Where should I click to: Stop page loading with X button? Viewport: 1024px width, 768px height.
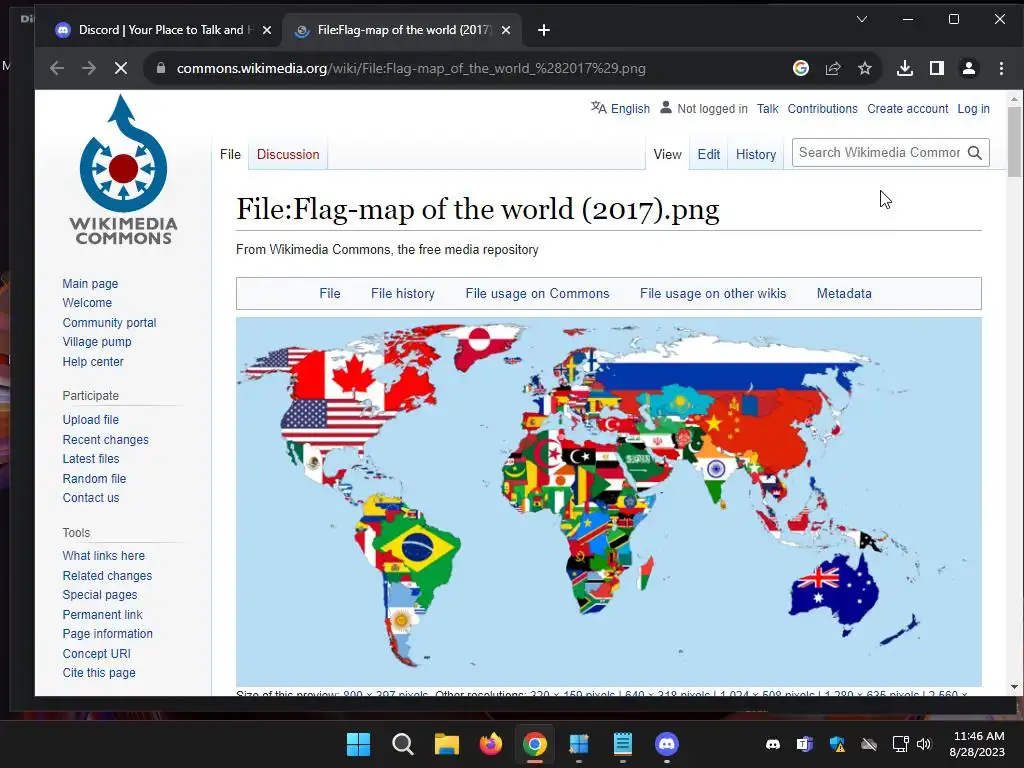[121, 68]
